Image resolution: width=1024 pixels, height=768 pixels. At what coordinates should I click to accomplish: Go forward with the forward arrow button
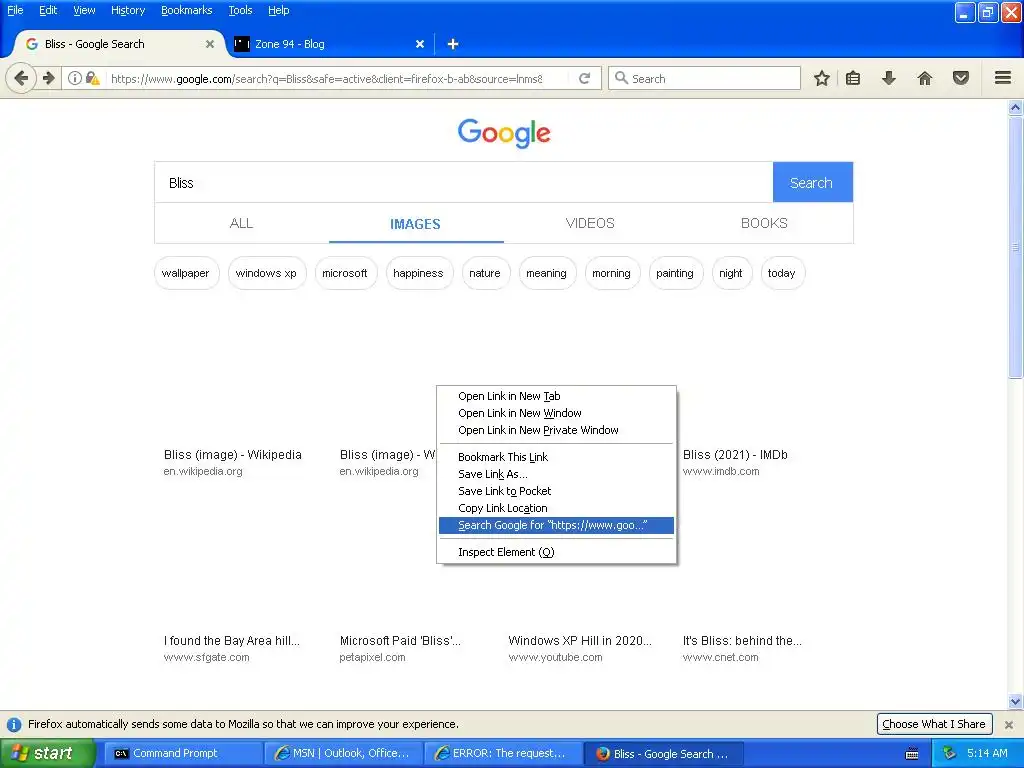click(49, 78)
